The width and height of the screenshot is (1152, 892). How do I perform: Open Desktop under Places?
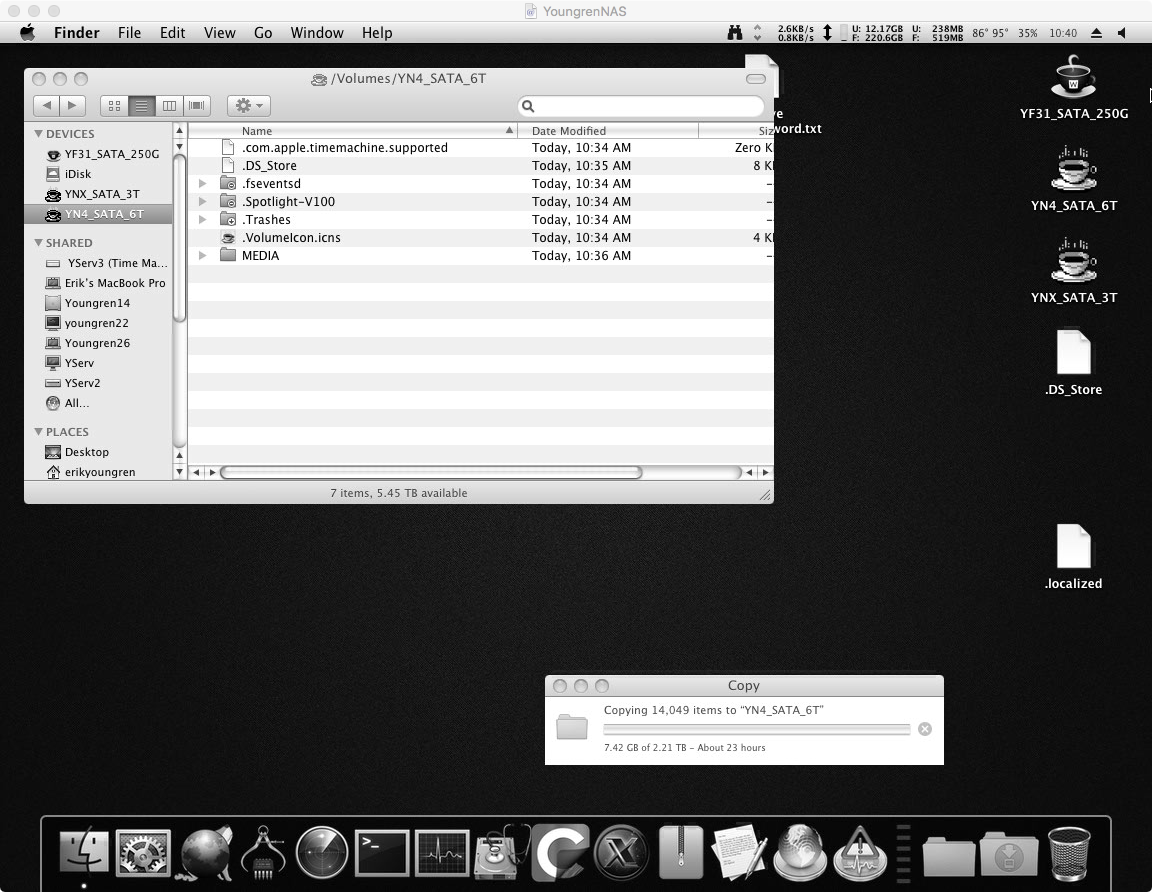[99, 452]
